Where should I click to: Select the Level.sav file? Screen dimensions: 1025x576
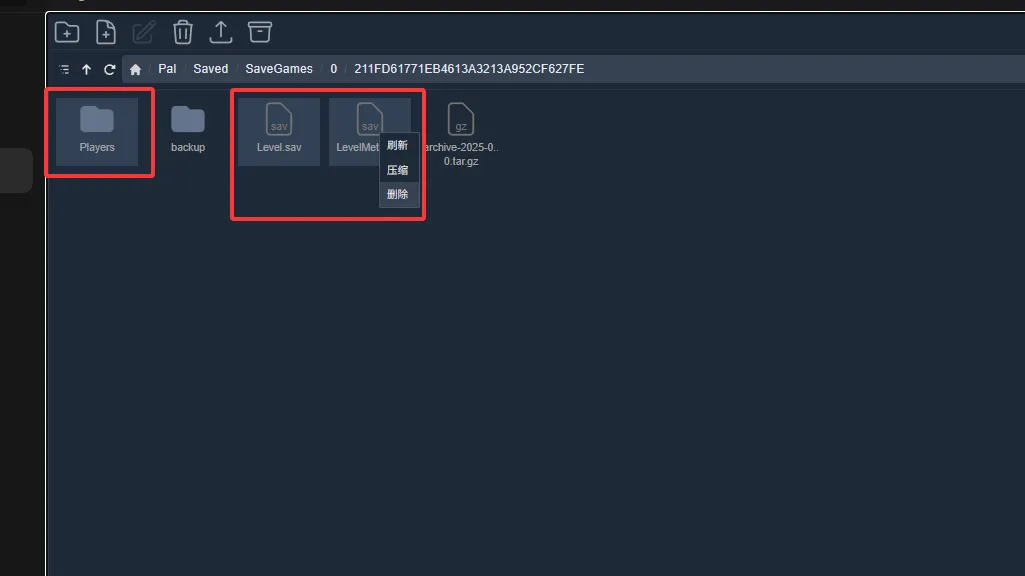[279, 131]
